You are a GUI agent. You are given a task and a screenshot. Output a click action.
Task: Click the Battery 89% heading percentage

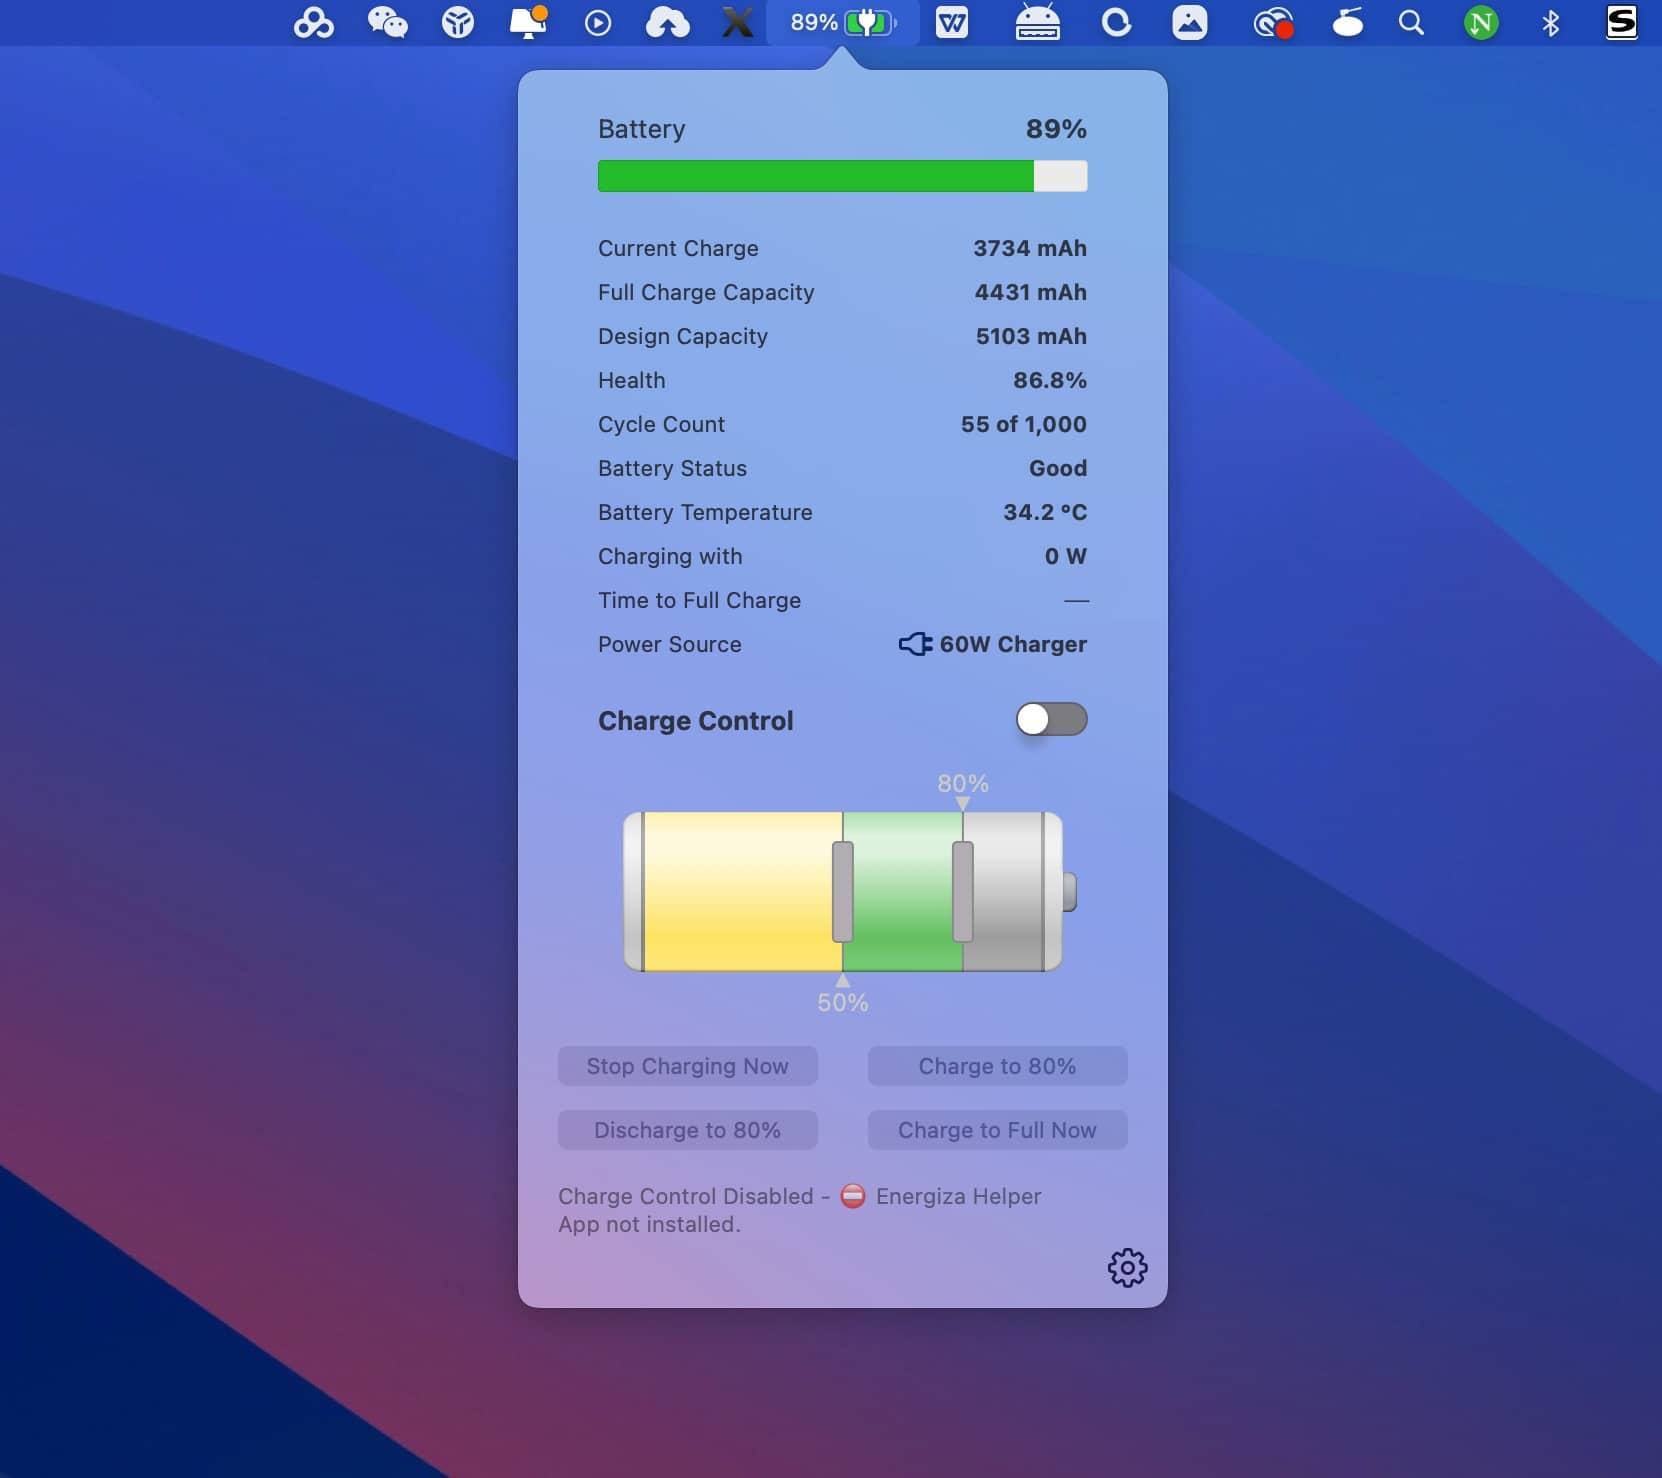(1056, 129)
